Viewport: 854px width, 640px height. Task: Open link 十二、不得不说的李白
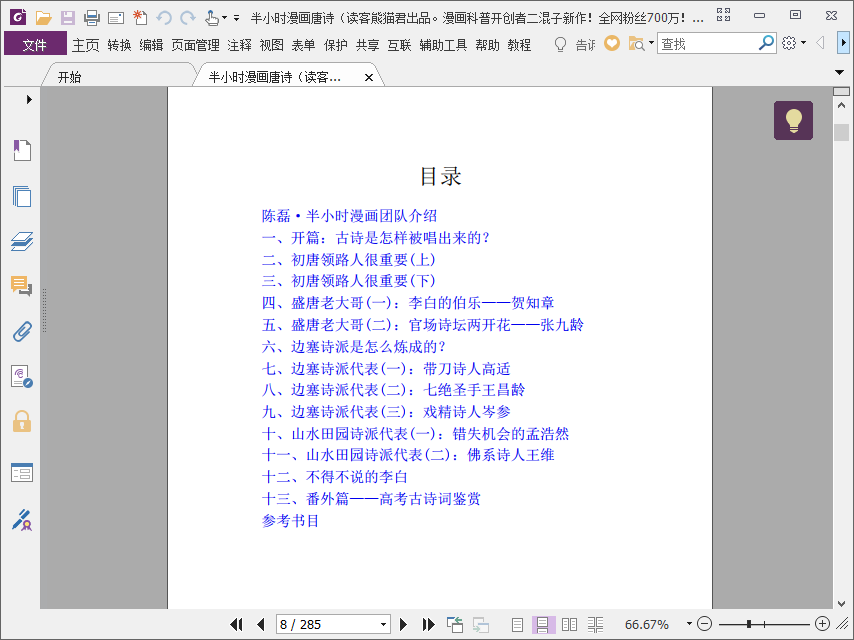point(334,477)
